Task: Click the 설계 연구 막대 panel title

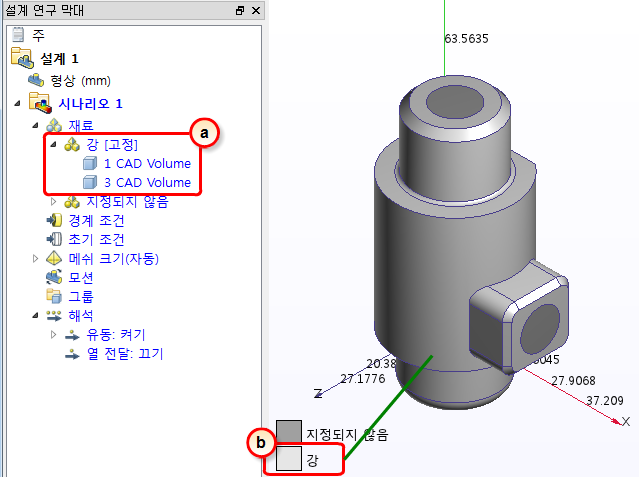Action: [x=44, y=10]
